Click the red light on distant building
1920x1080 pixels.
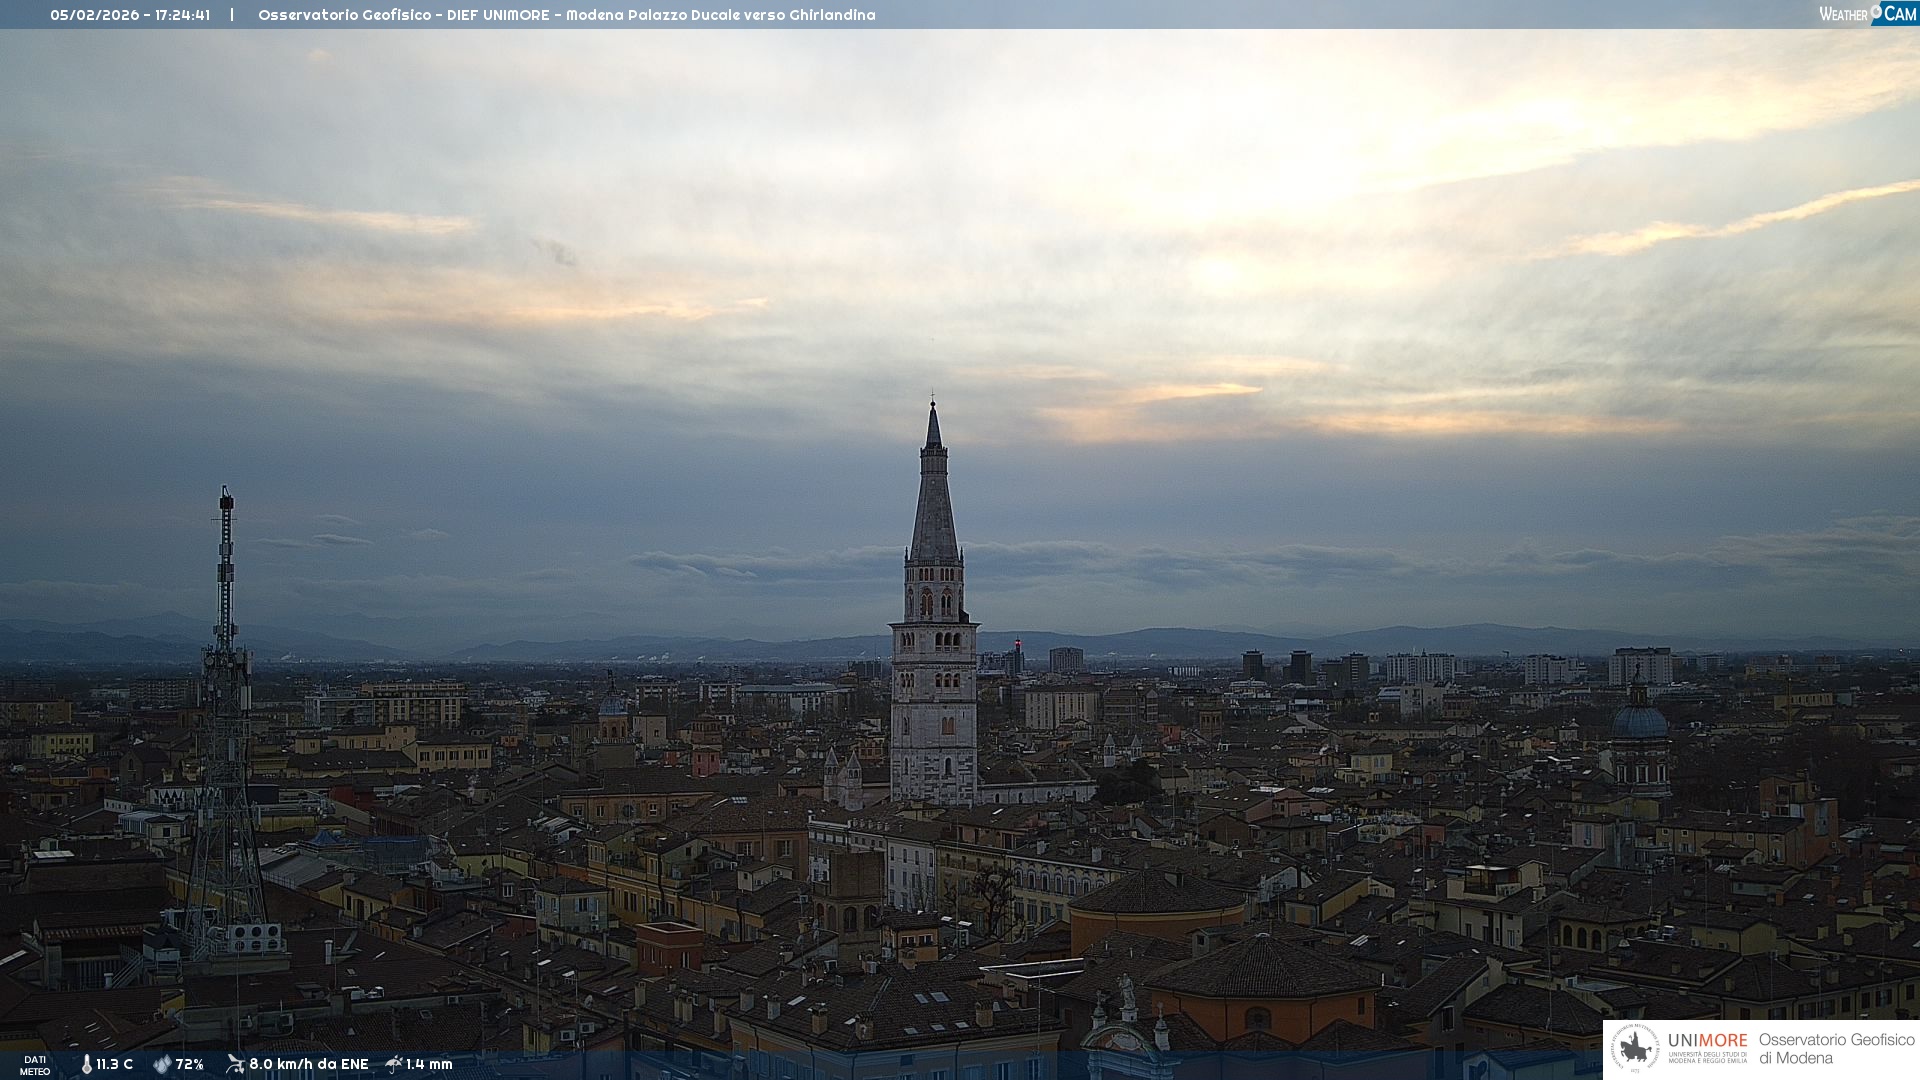click(1018, 642)
